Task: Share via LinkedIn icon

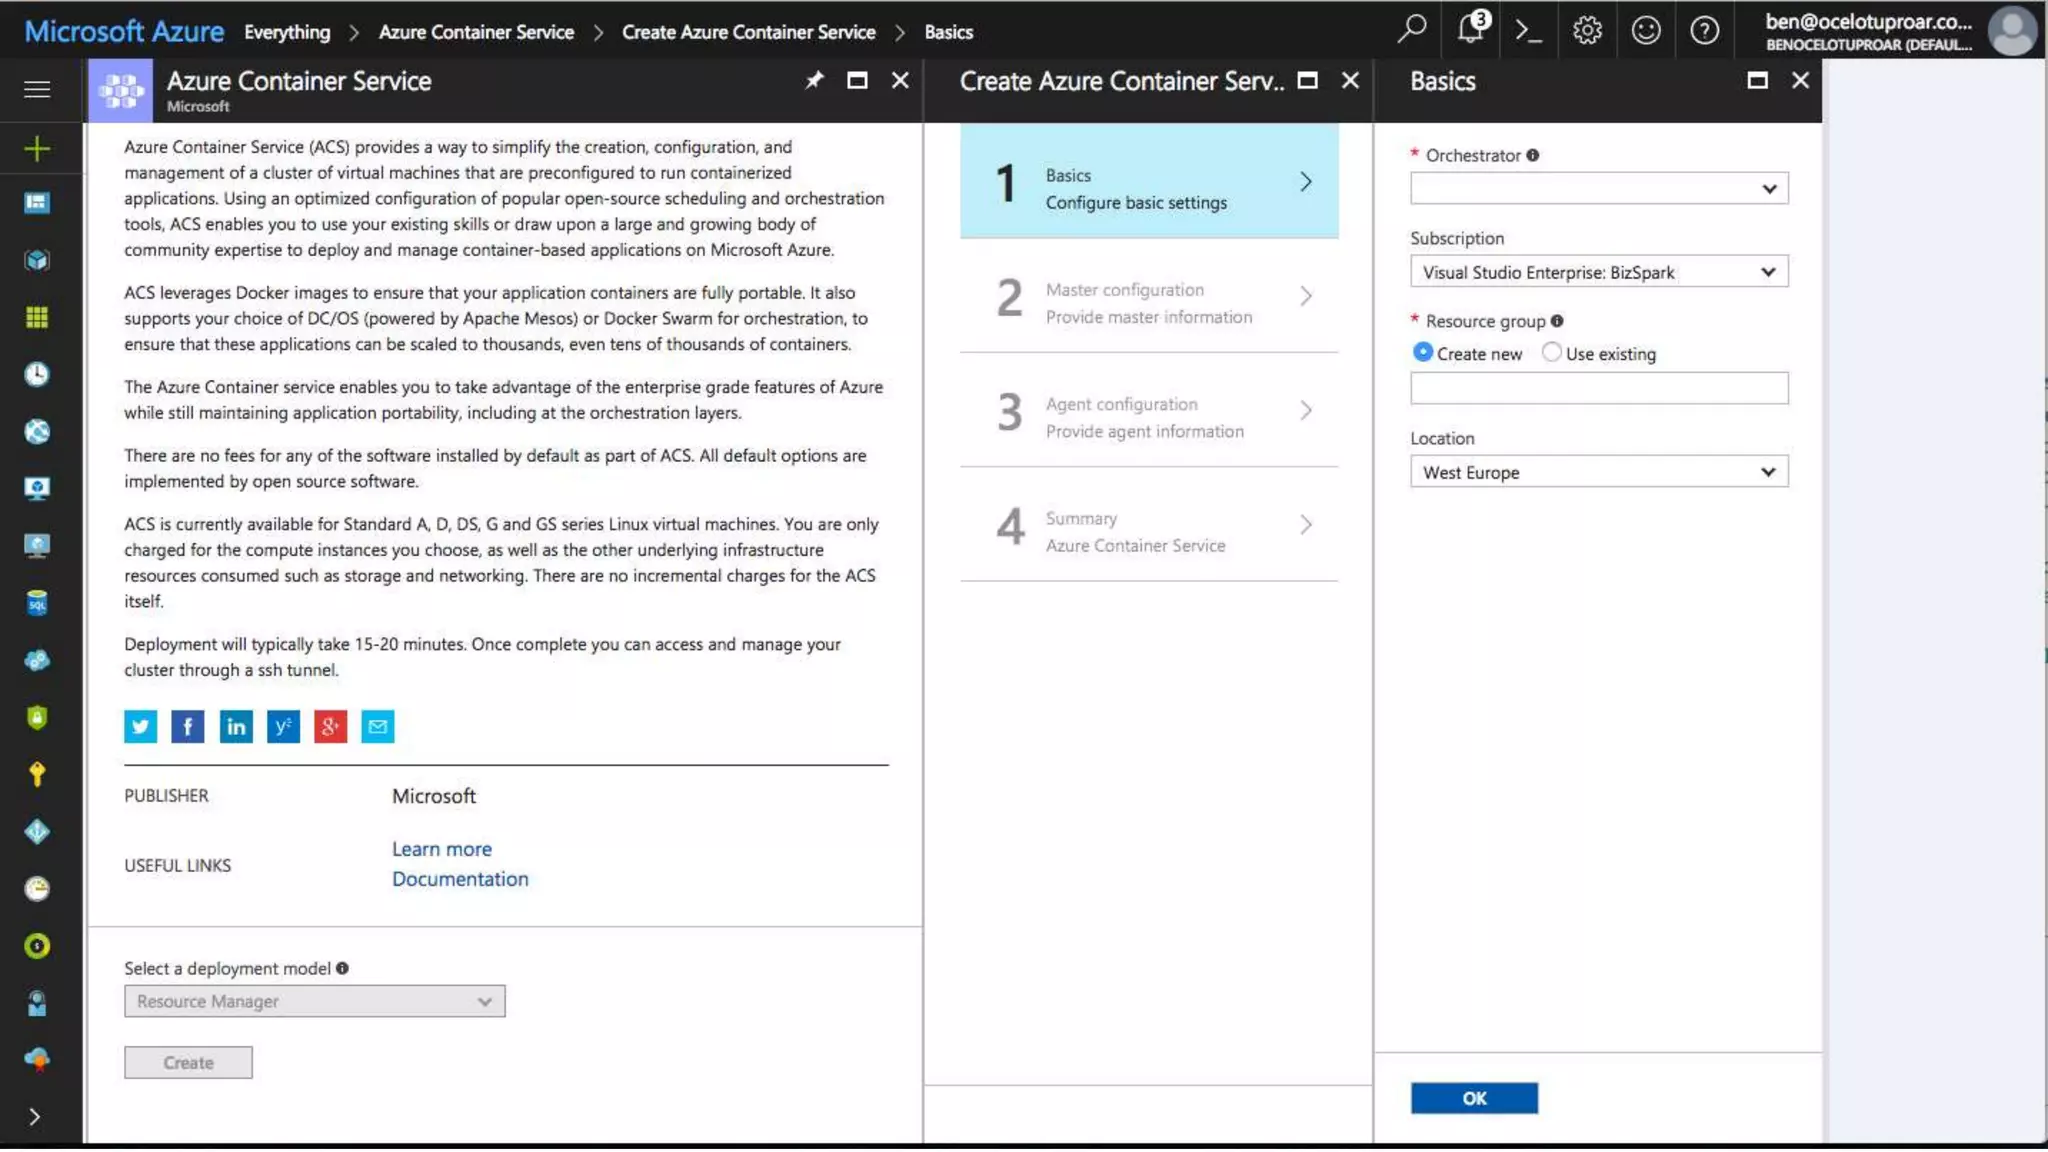Action: (236, 727)
